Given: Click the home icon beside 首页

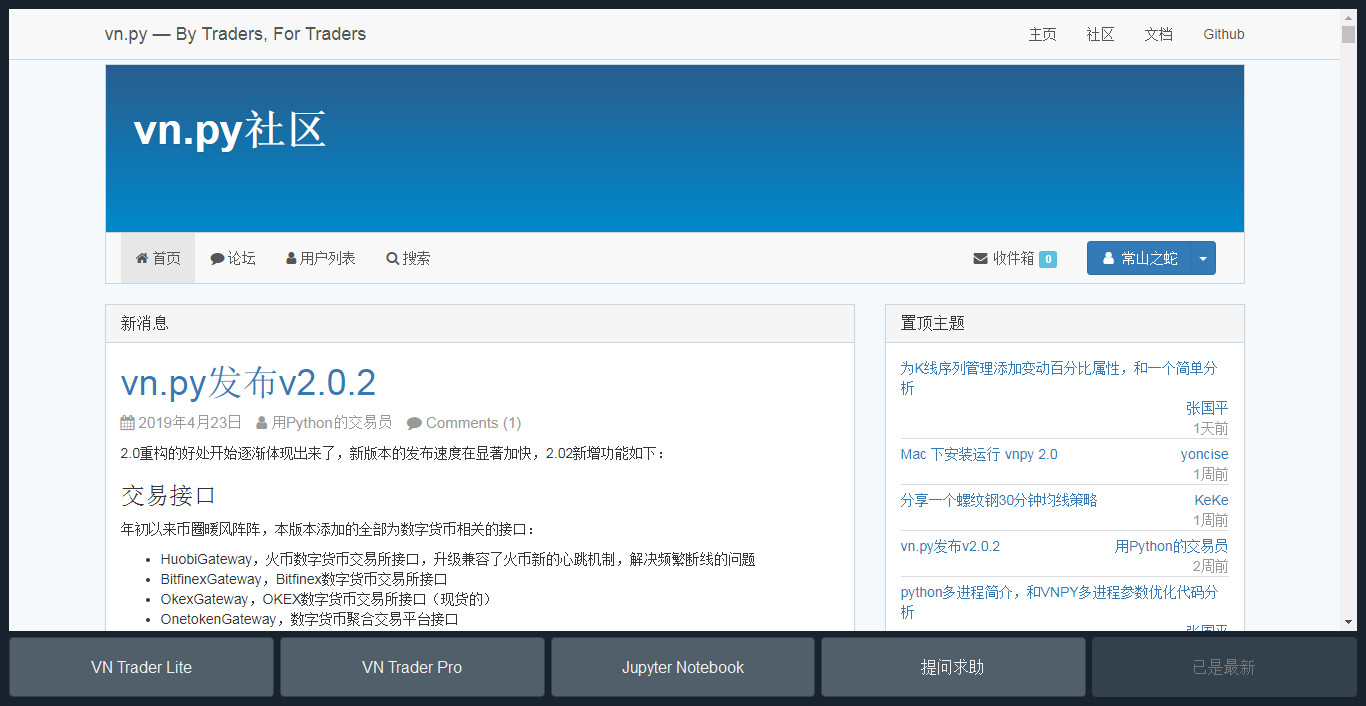Looking at the screenshot, I should click(142, 258).
